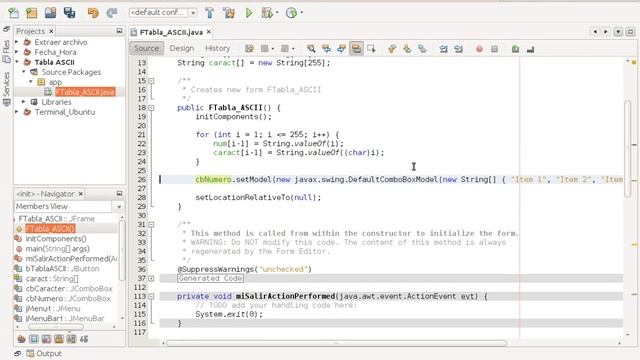Start macro recording with red circle icon

479,49
